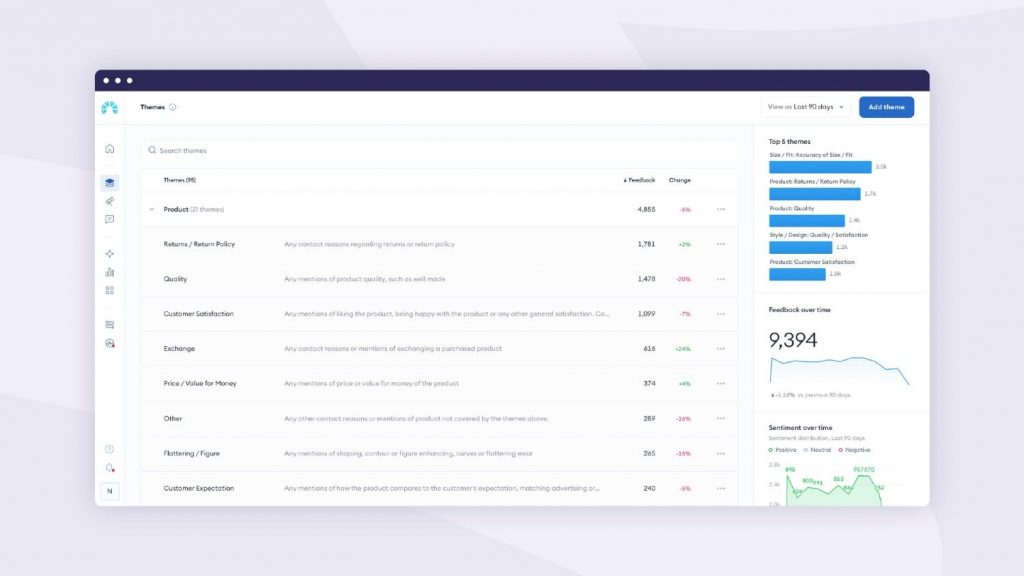This screenshot has width=1024, height=576.
Task: Open more options for Other row
Action: click(x=721, y=419)
